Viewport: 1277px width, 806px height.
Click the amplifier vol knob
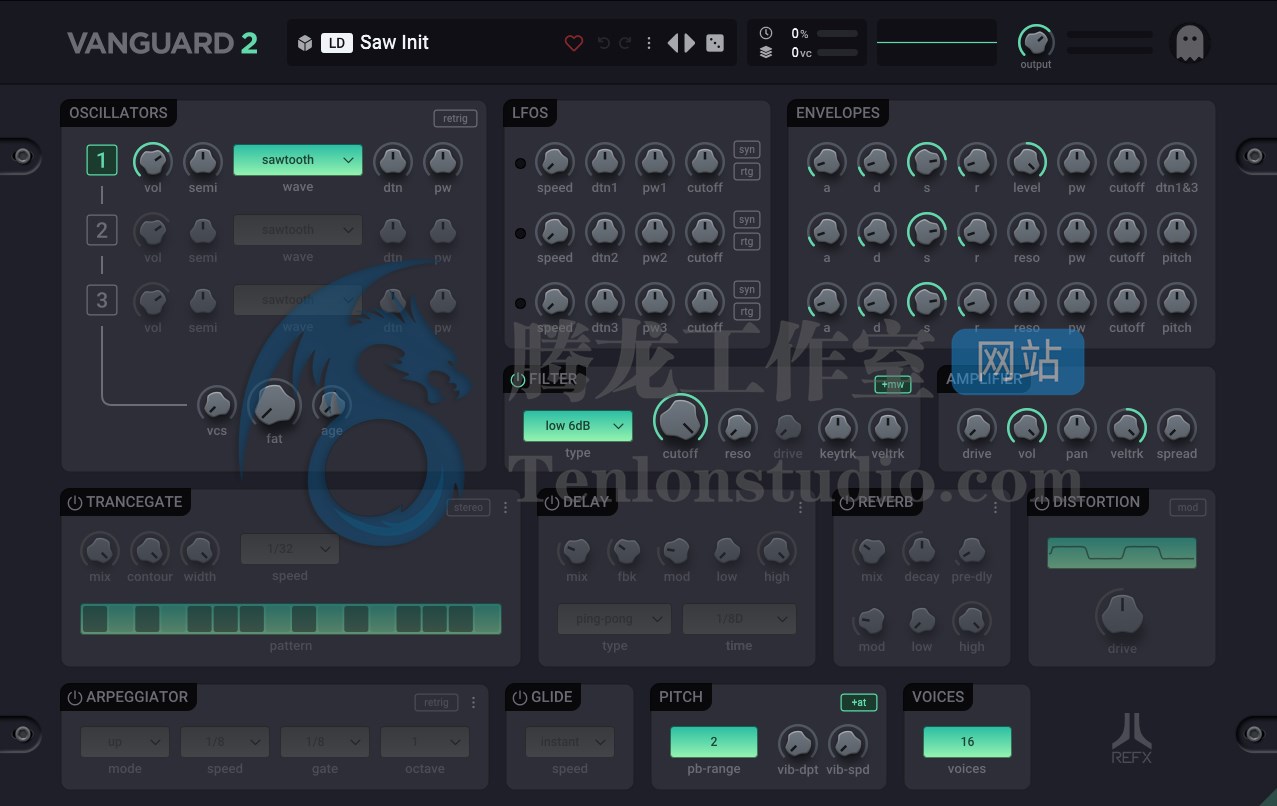(1027, 428)
